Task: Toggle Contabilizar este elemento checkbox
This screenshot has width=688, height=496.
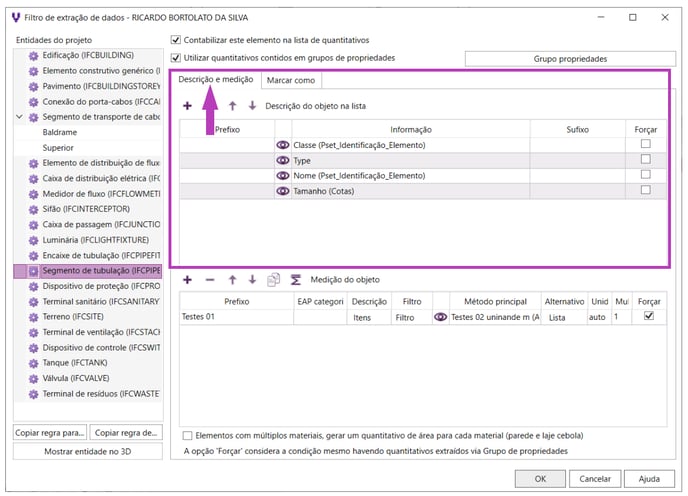Action: 176,40
